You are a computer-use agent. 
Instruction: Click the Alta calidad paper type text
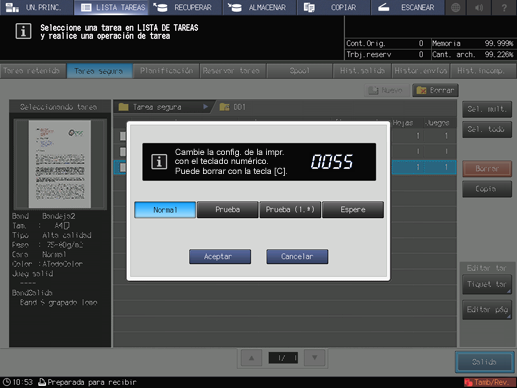pos(67,235)
